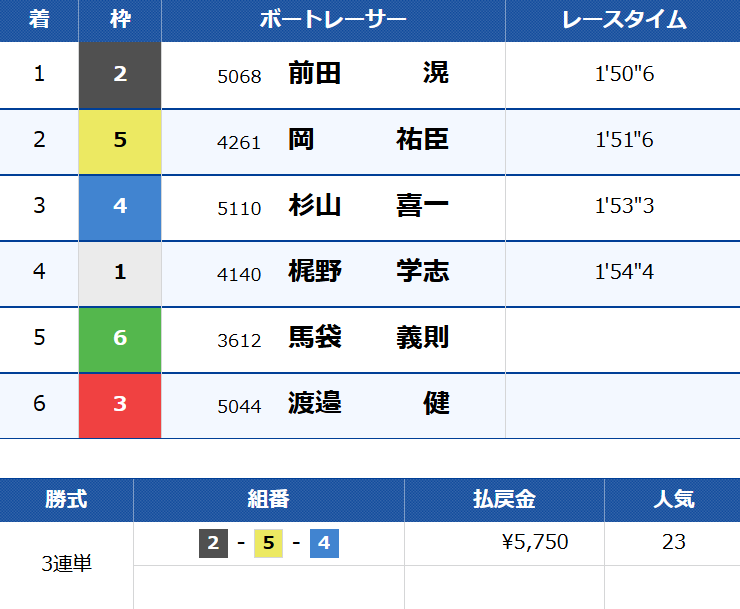
Task: Click the small black 2 combination badge
Action: (x=212, y=544)
